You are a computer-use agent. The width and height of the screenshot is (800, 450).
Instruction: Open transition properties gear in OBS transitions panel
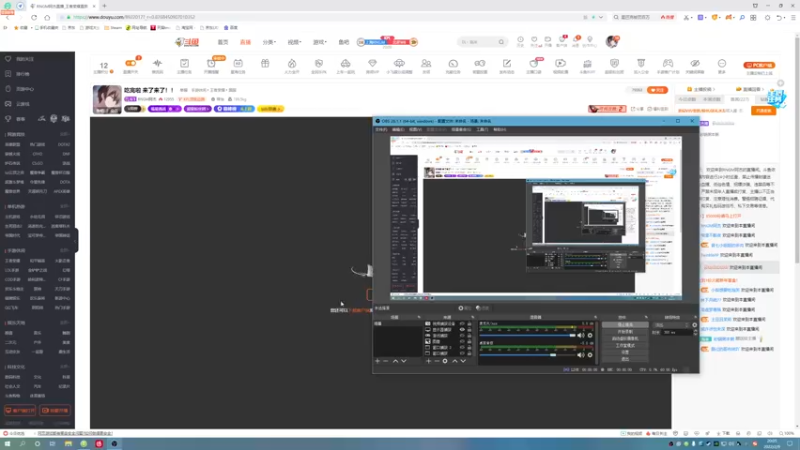(694, 325)
